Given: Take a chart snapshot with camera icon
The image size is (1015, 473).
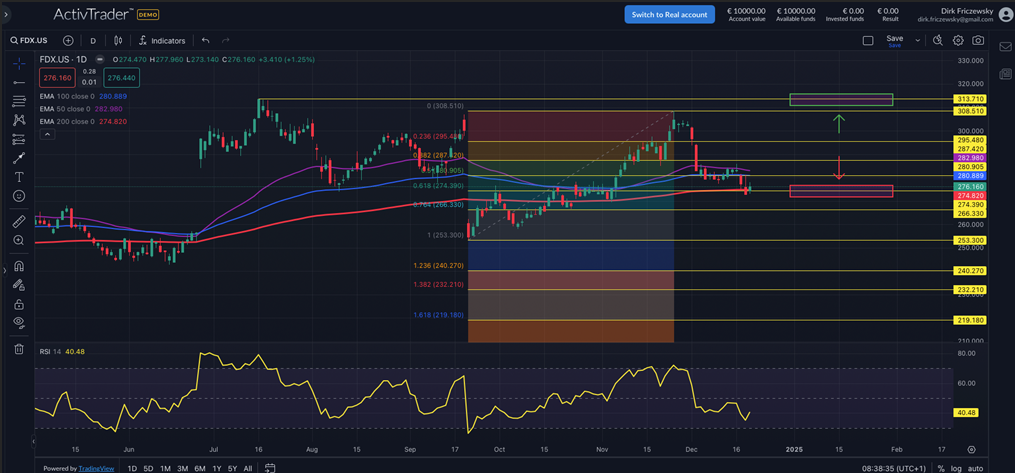Looking at the screenshot, I should click(x=978, y=41).
